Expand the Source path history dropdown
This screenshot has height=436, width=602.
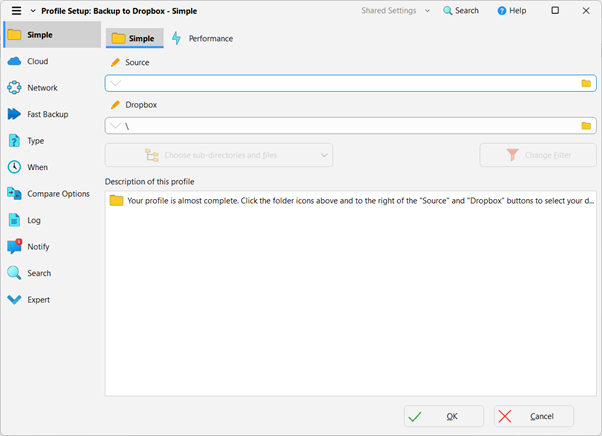point(116,84)
